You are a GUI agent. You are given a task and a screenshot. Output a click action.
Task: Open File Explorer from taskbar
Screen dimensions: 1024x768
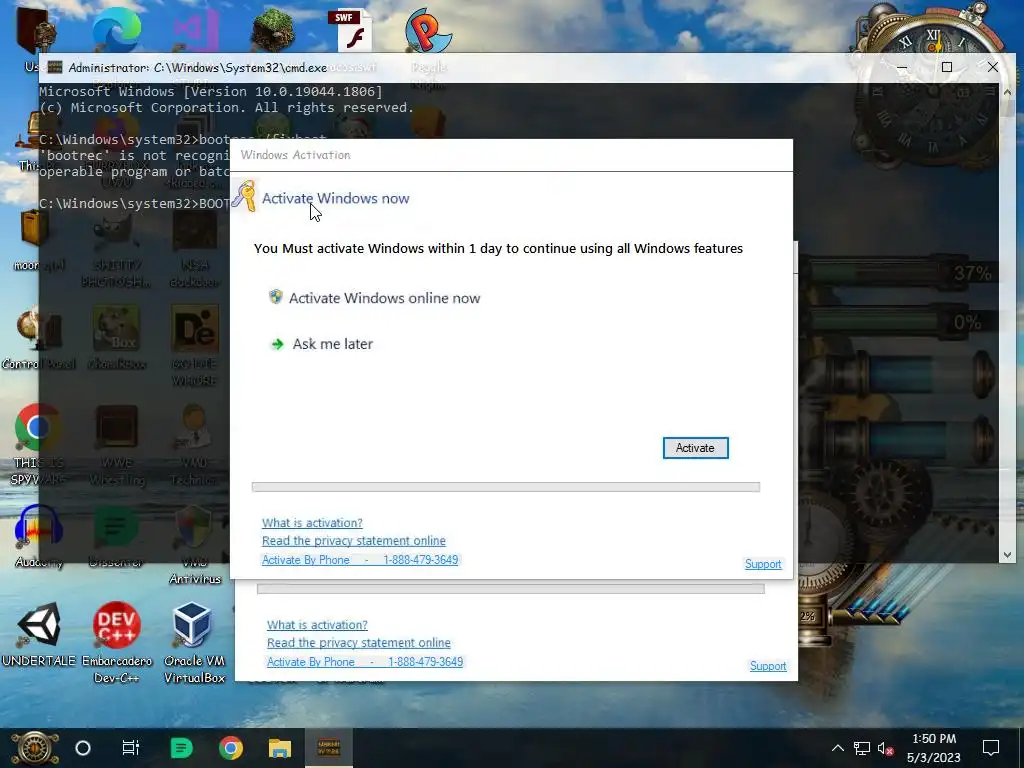pyautogui.click(x=280, y=748)
